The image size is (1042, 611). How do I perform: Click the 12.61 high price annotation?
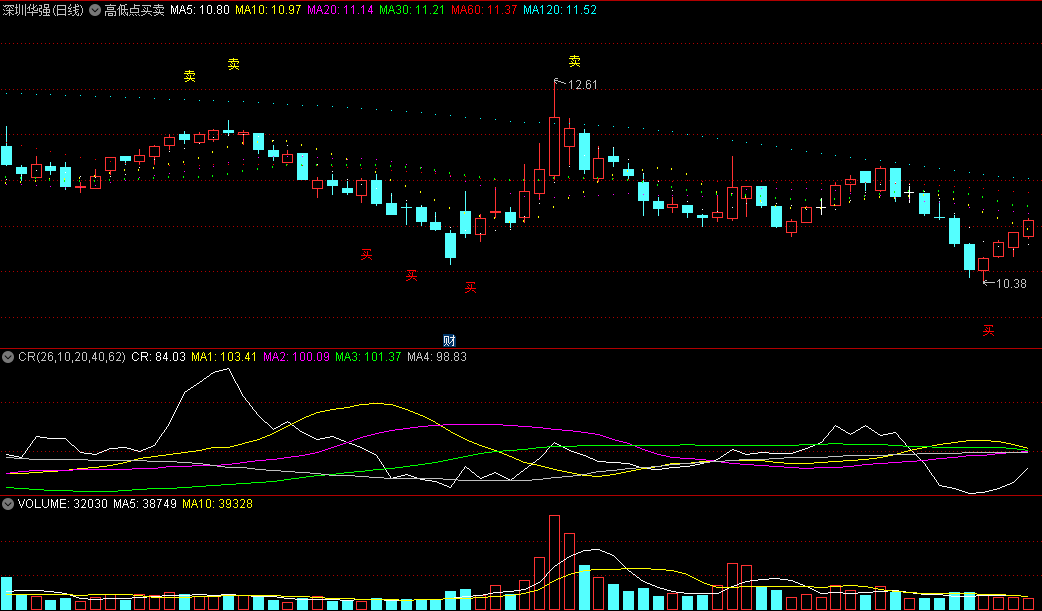pyautogui.click(x=583, y=85)
